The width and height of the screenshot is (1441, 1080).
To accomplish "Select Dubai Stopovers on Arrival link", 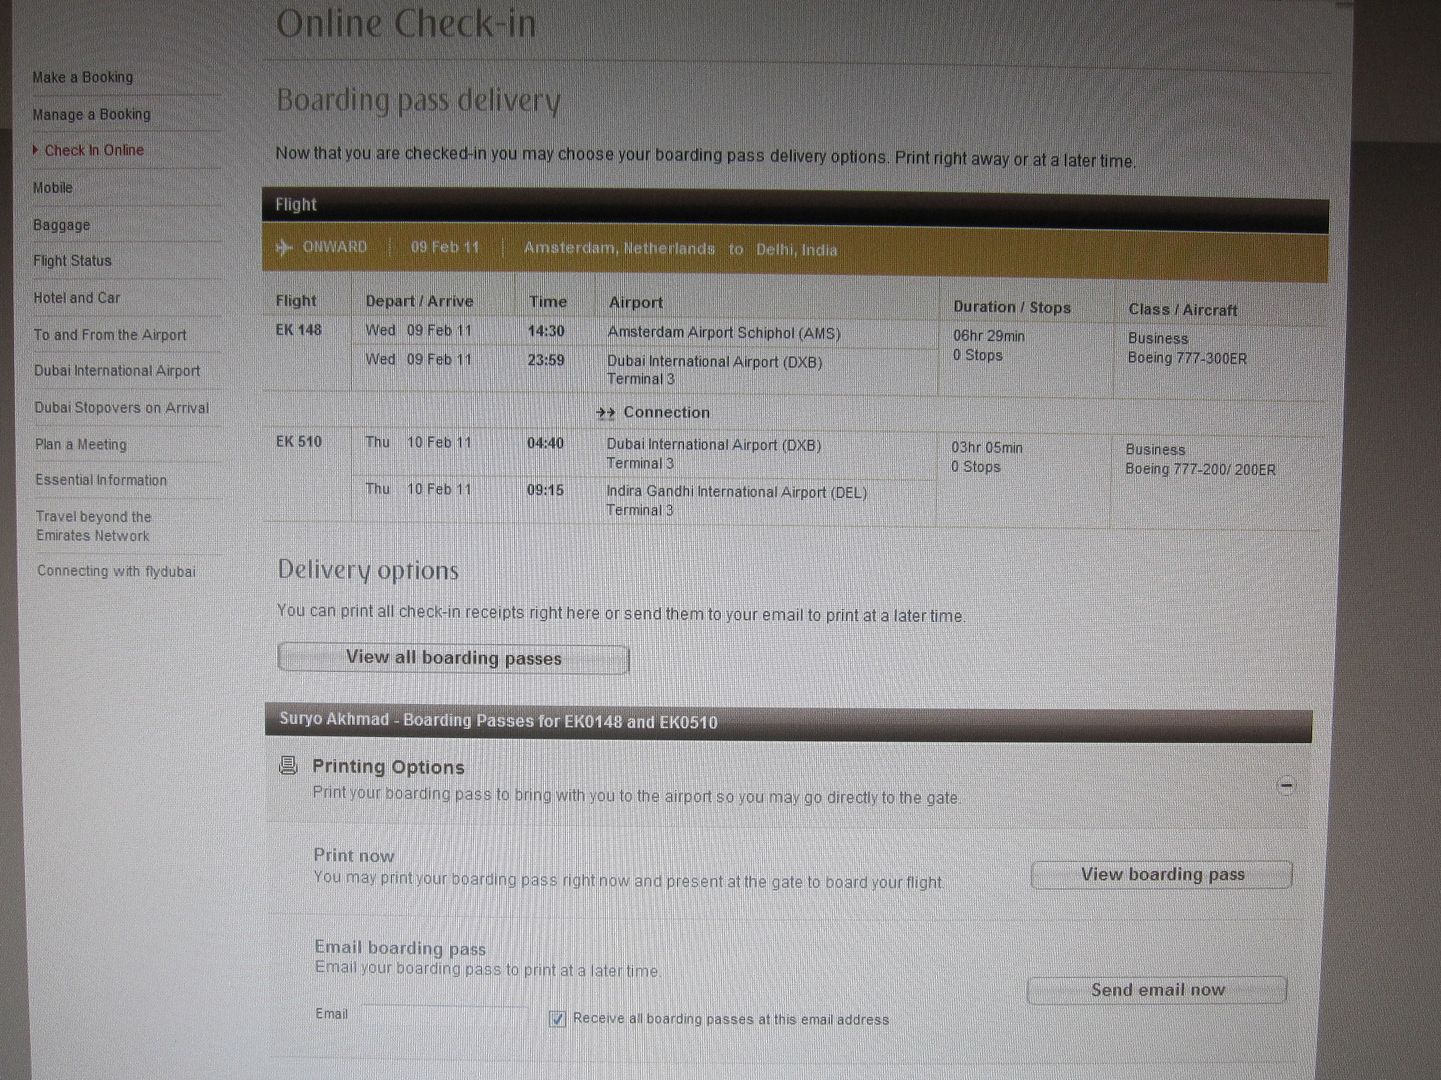I will (x=121, y=408).
